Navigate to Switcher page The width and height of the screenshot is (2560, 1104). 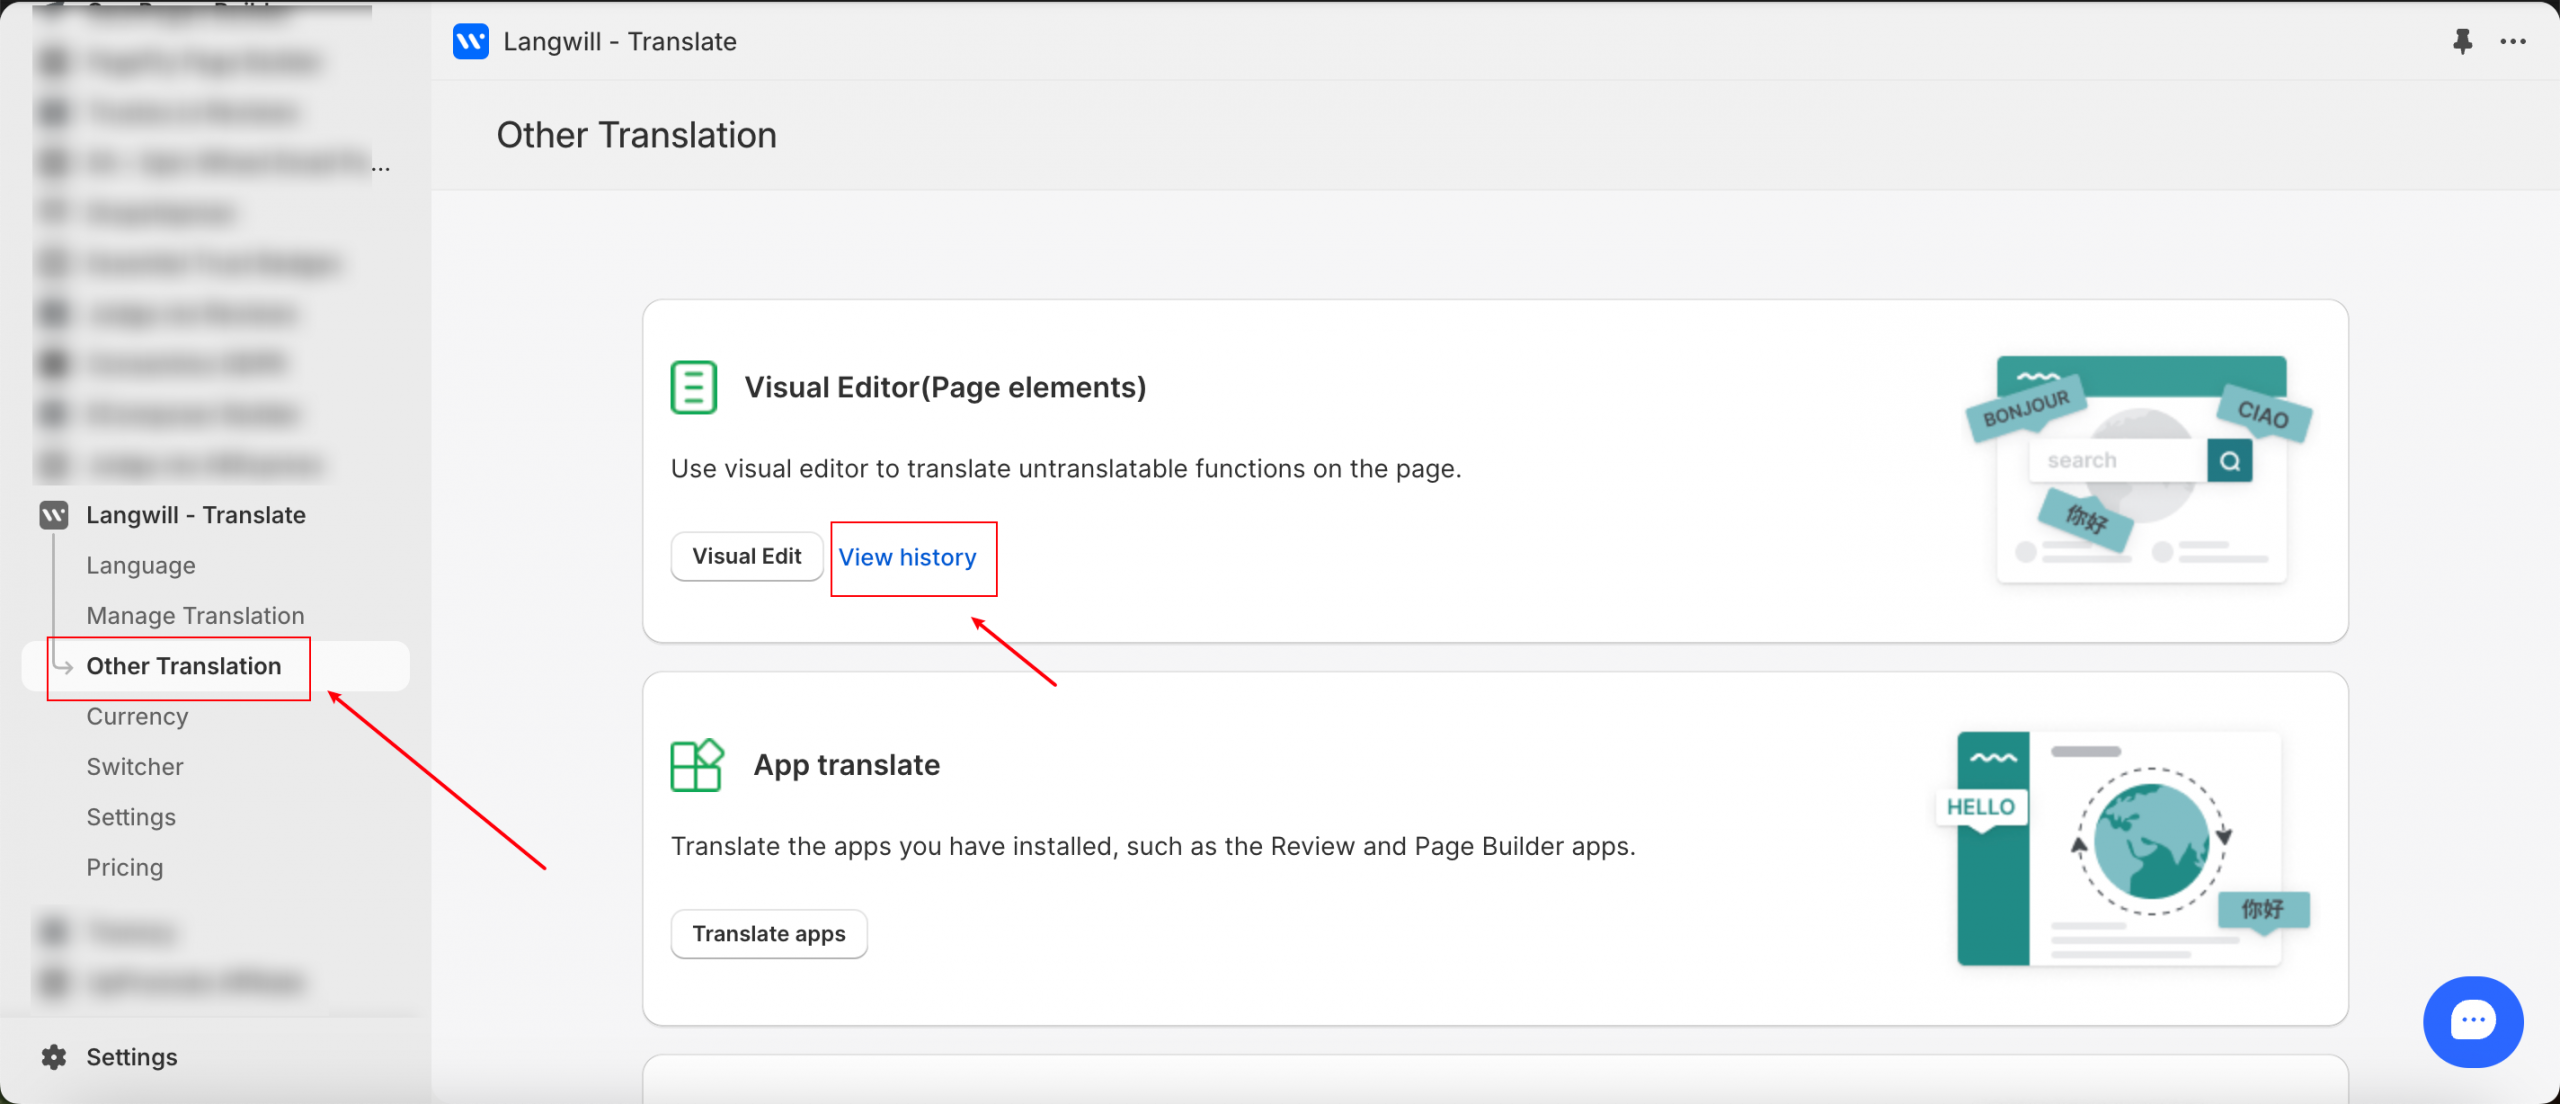[x=135, y=766]
